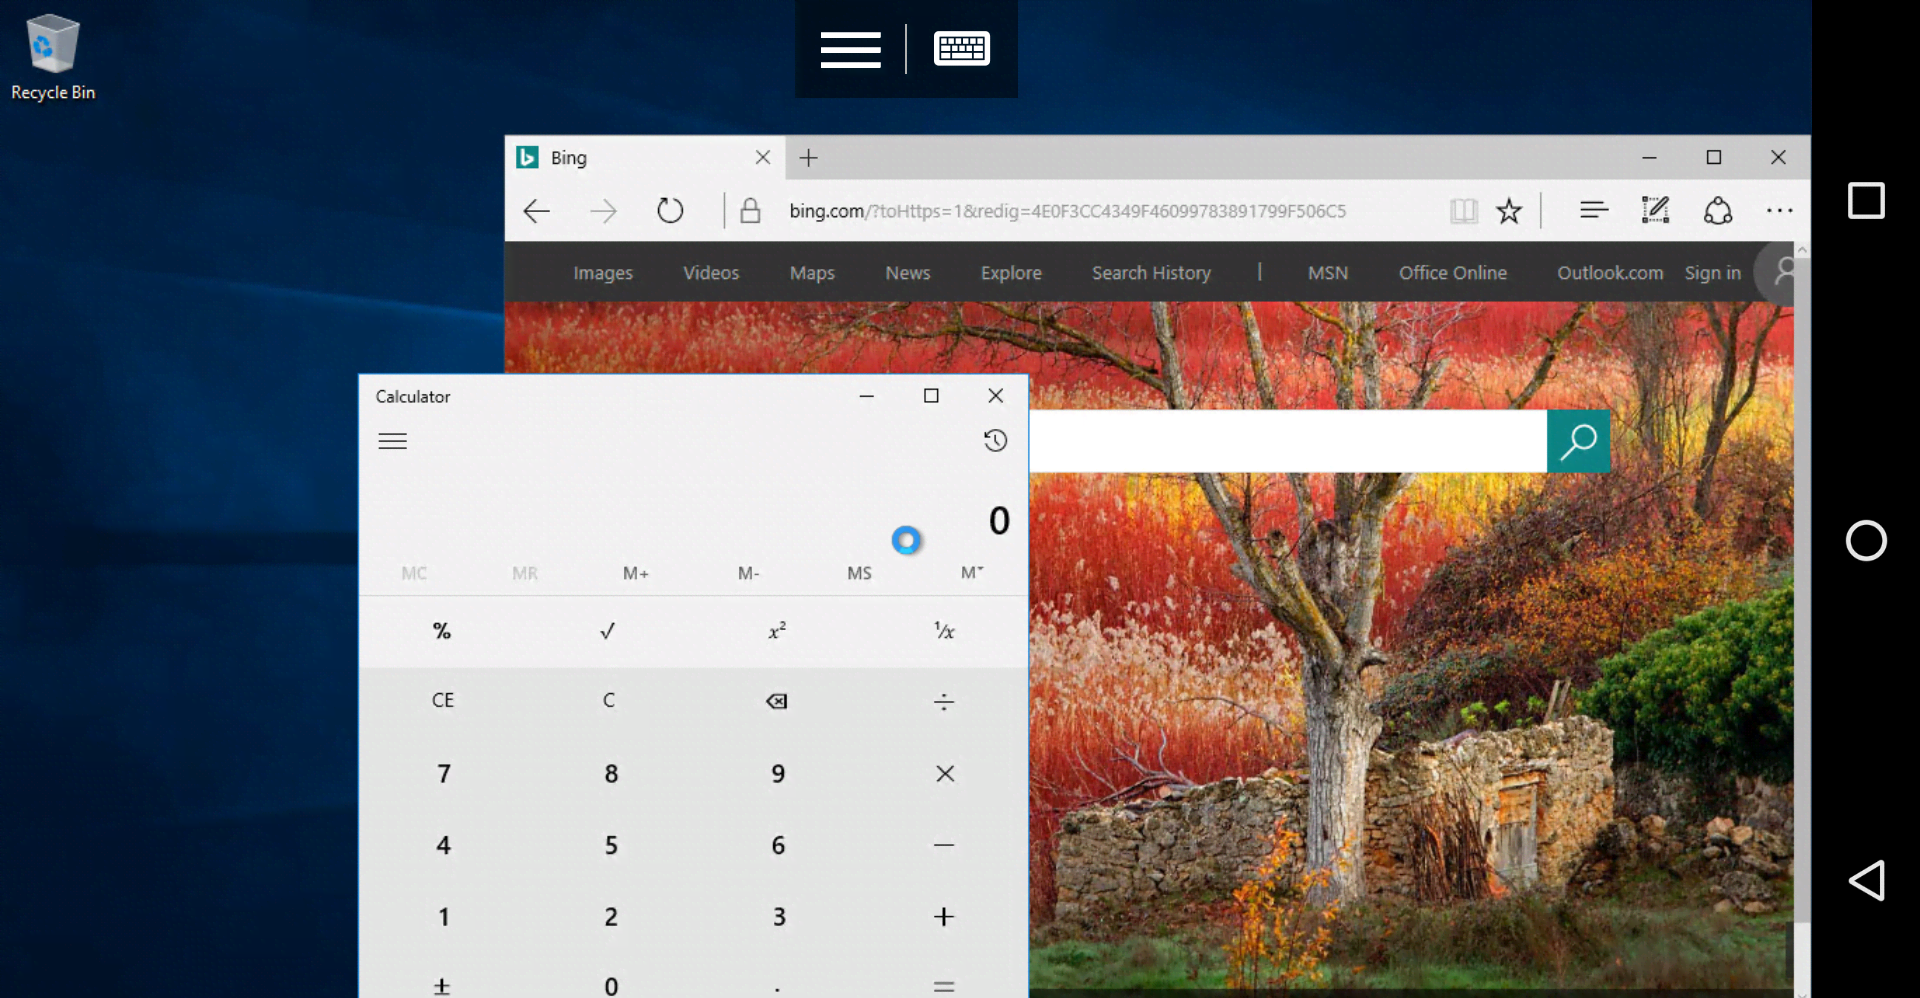Click the Calculator CE key
1920x998 pixels.
[x=443, y=701]
